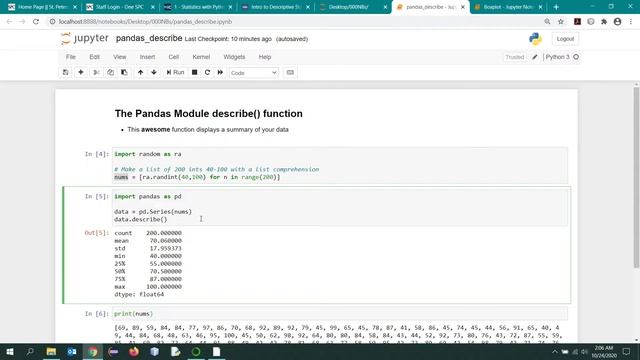Image resolution: width=640 pixels, height=360 pixels.
Task: Click the localhost address bar
Action: 294,22
